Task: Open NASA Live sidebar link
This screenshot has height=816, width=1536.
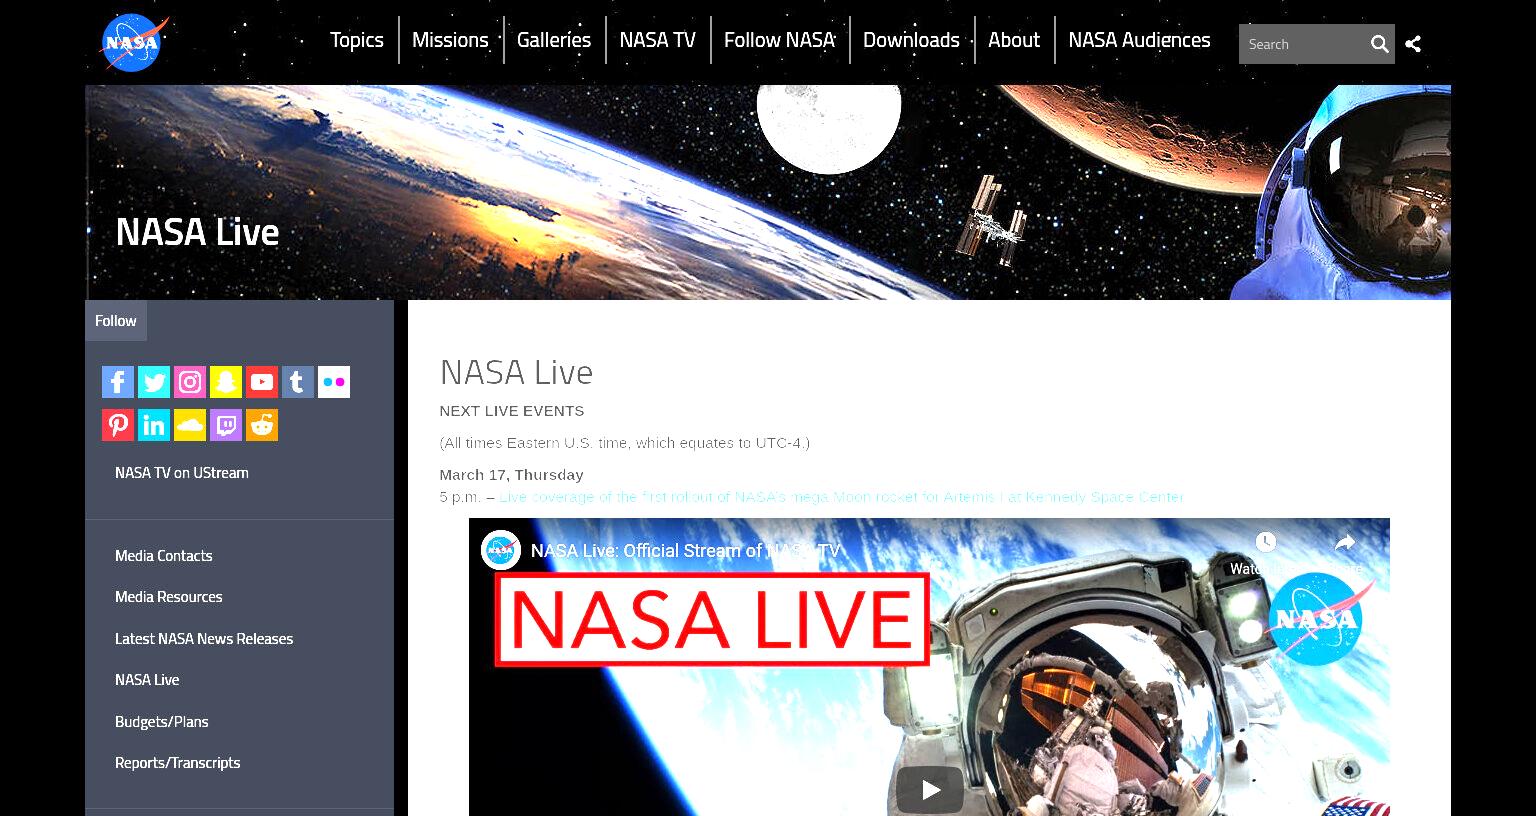Action: pos(147,680)
